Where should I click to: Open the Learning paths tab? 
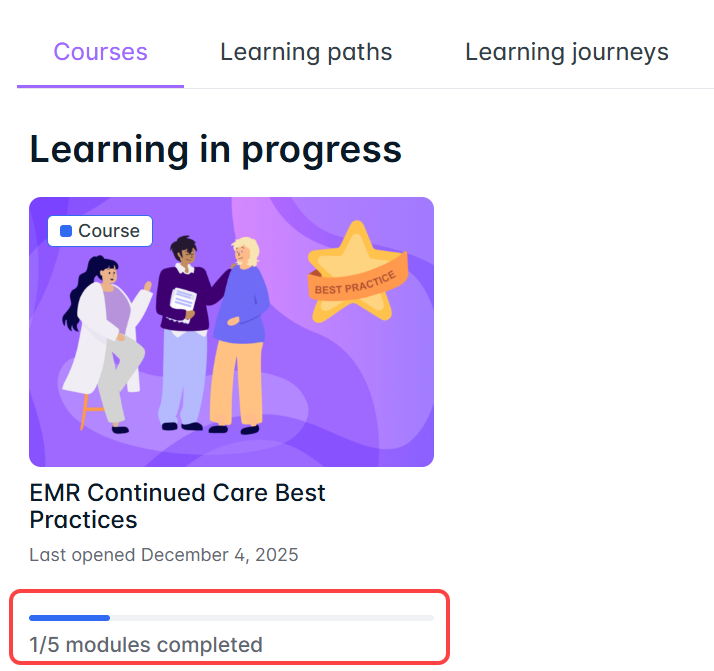[306, 52]
